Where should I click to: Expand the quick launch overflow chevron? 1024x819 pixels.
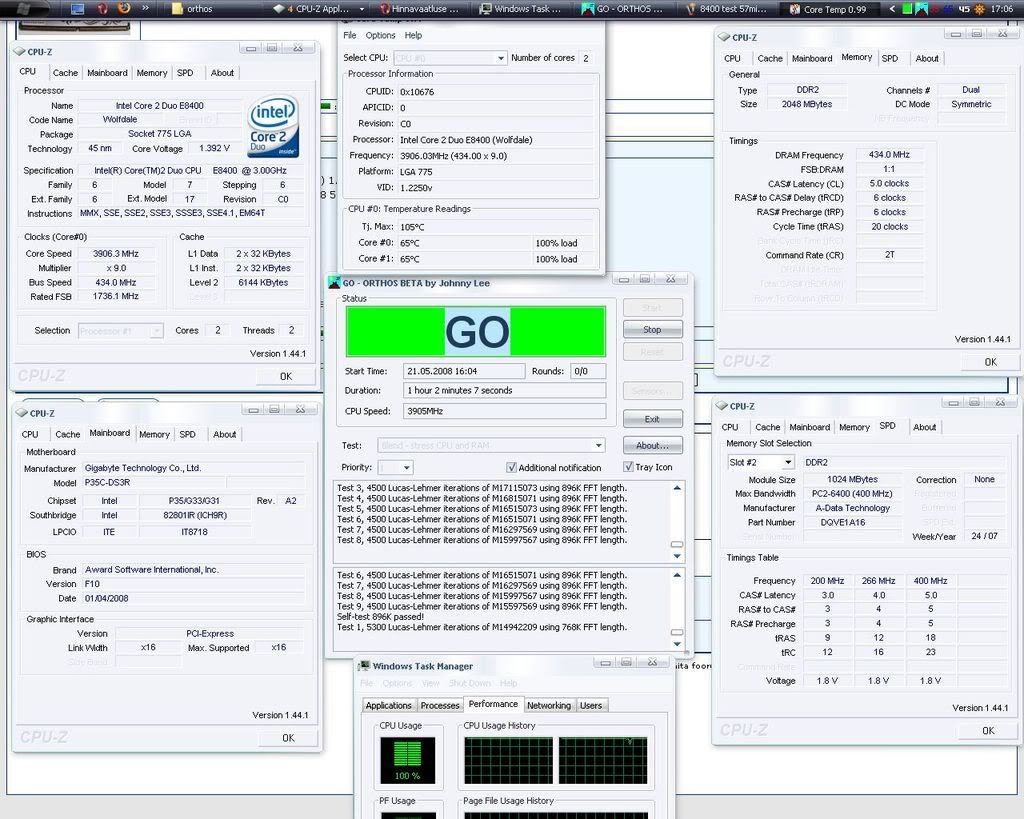[145, 8]
